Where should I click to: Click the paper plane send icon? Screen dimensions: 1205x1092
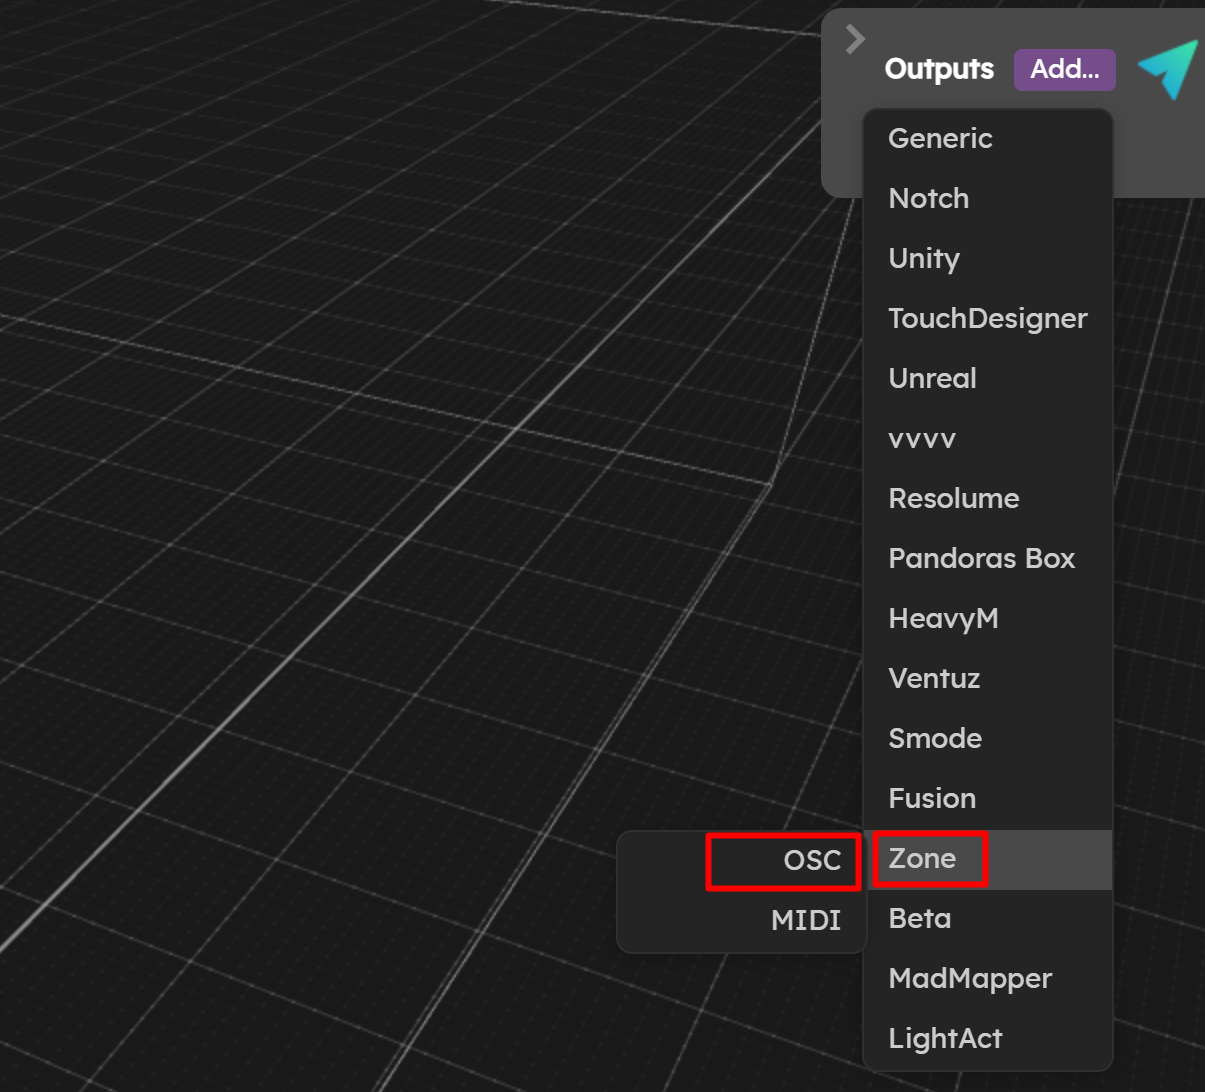[1168, 69]
